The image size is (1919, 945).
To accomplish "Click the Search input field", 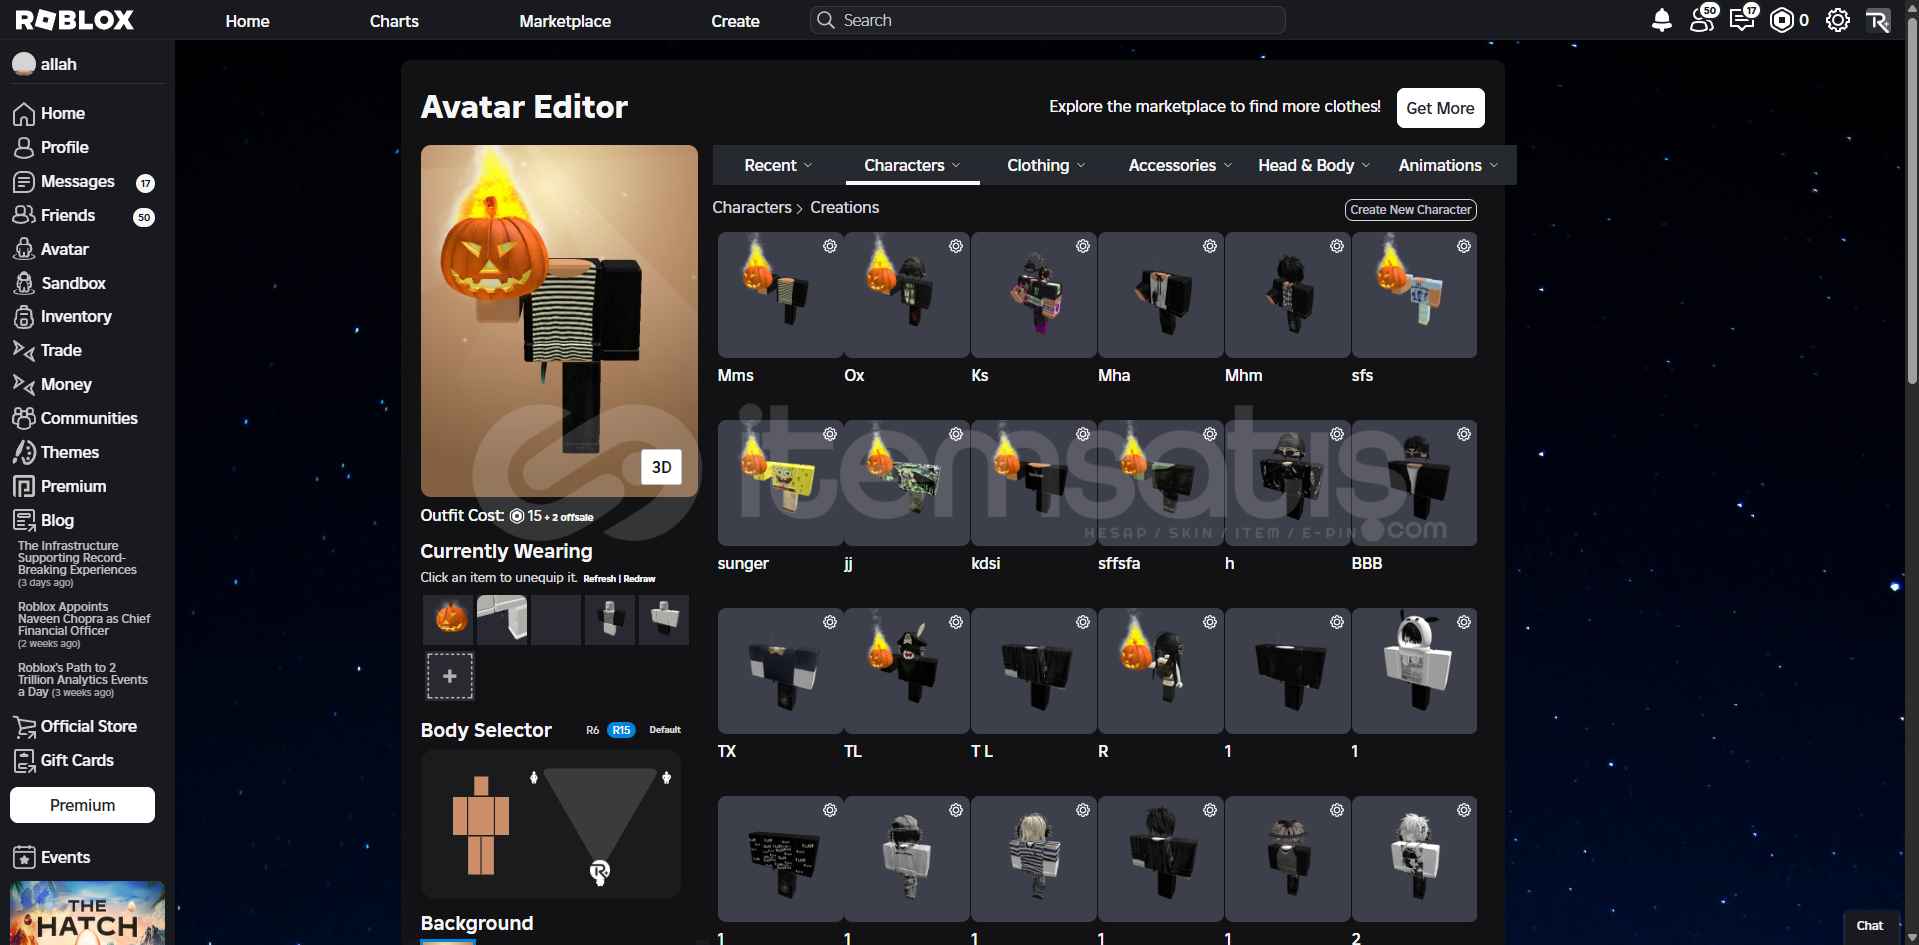I will (1047, 20).
